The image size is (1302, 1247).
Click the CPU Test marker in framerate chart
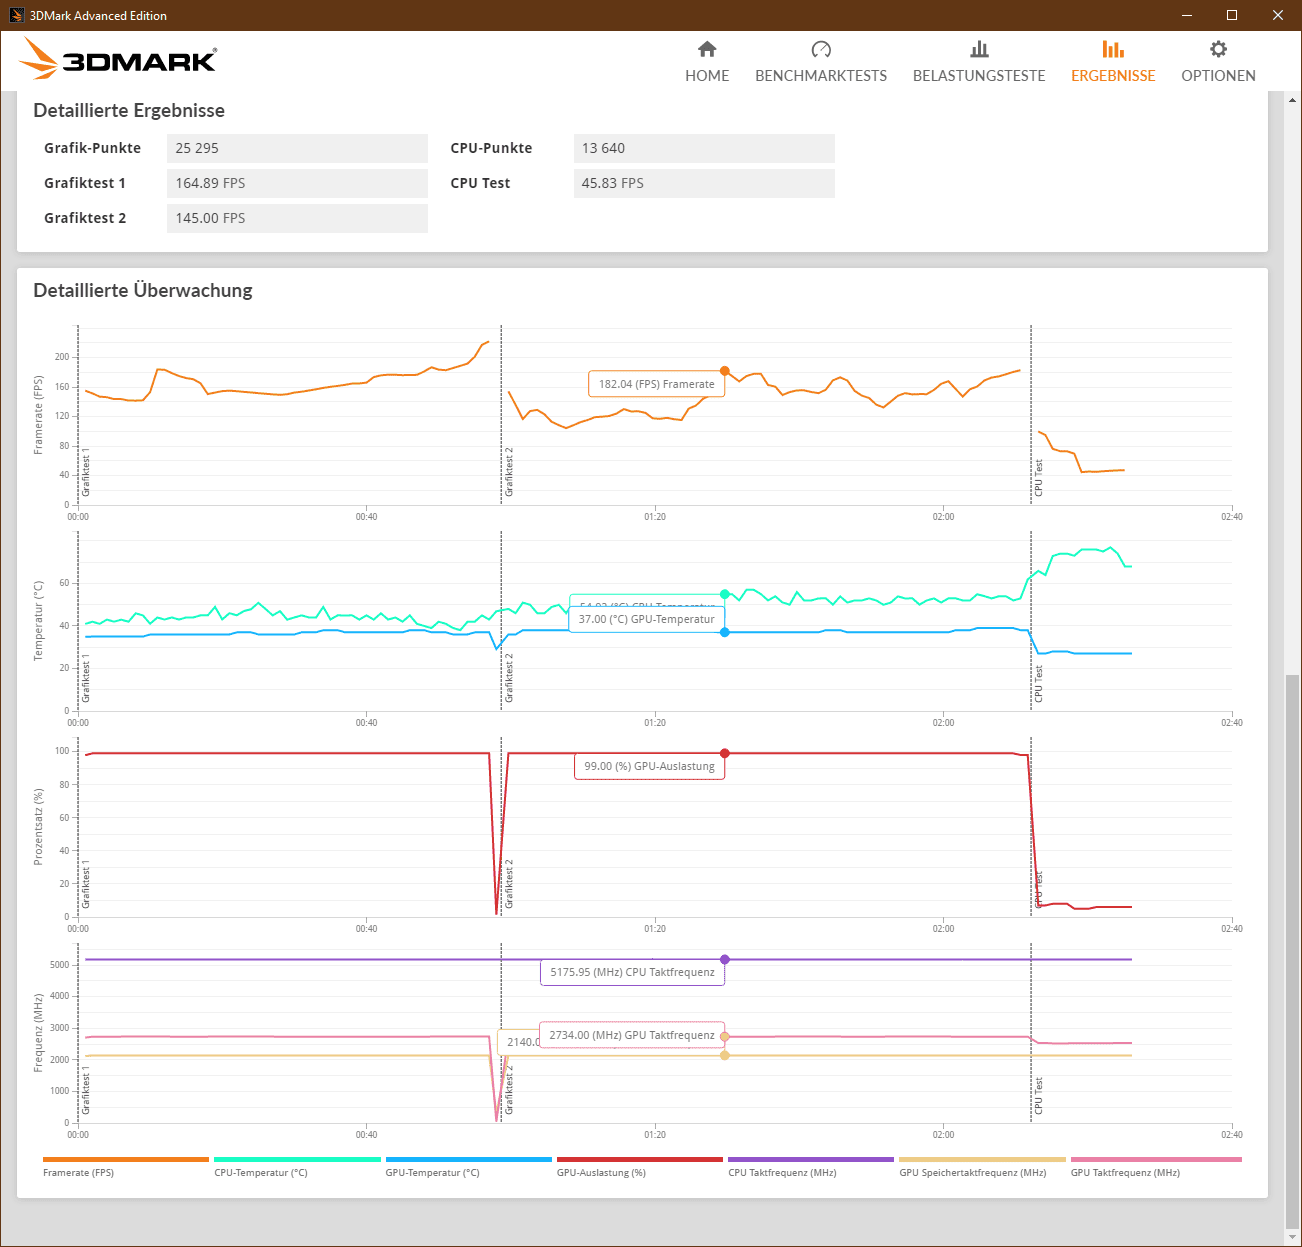click(1039, 478)
